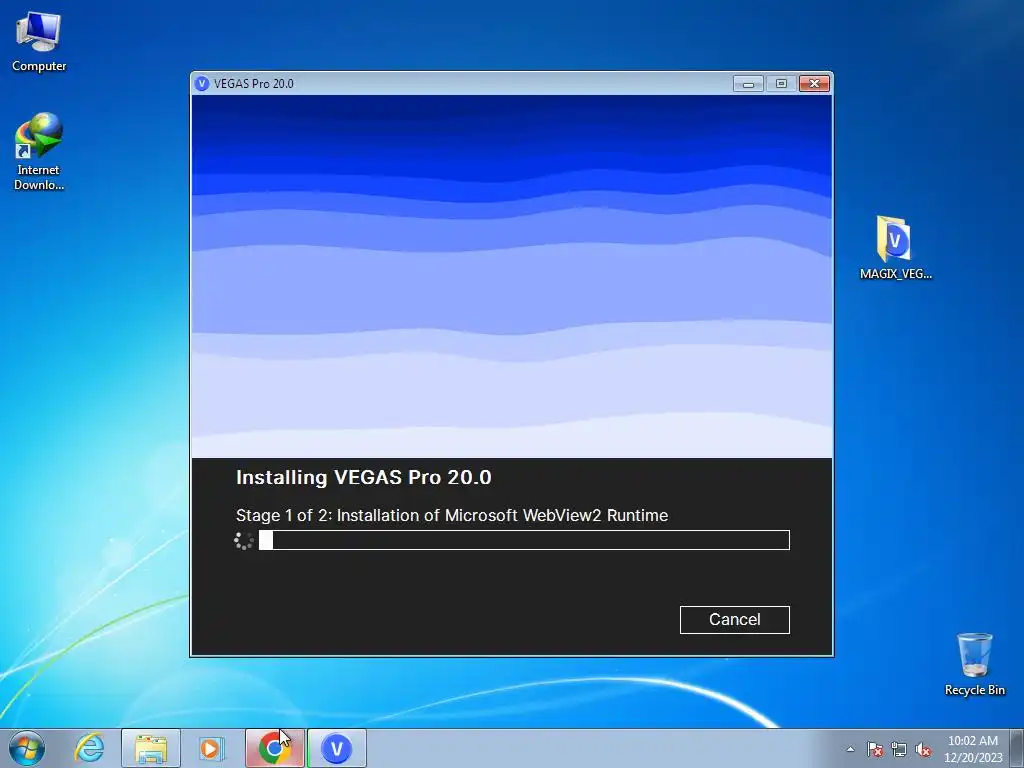Select the Internet Download Manager desktop shortcut
The image size is (1024, 768).
coord(39,152)
